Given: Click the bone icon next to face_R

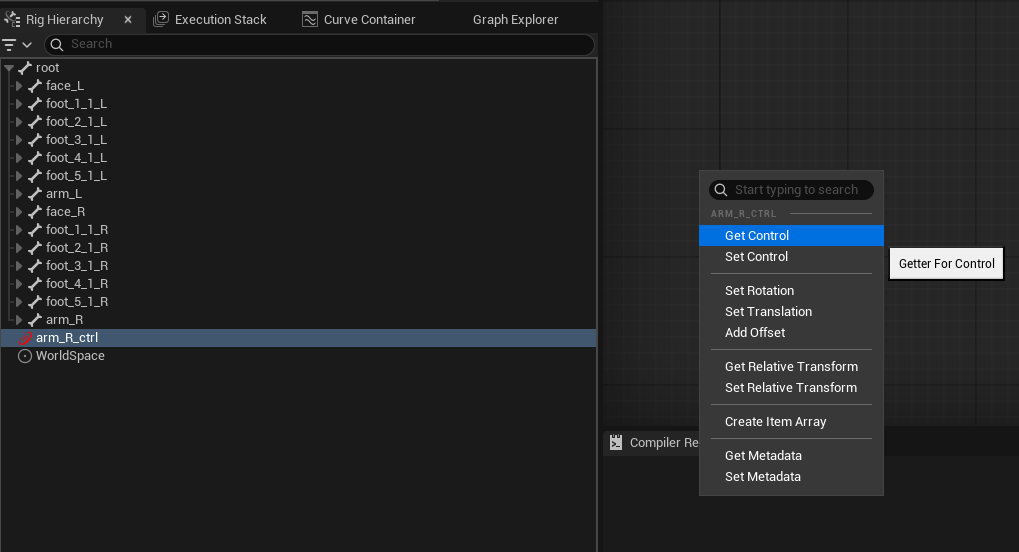Looking at the screenshot, I should click(x=35, y=212).
